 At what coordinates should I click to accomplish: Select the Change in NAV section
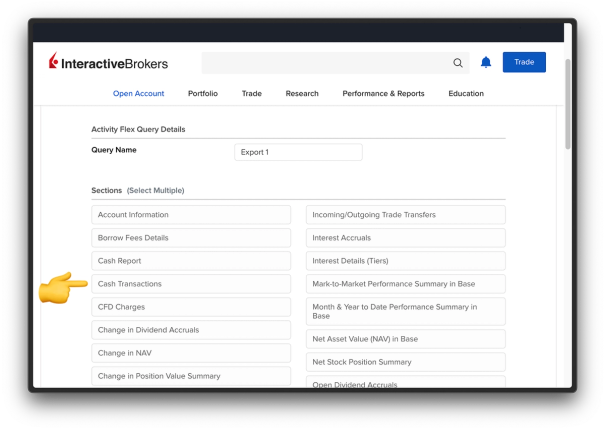click(191, 353)
